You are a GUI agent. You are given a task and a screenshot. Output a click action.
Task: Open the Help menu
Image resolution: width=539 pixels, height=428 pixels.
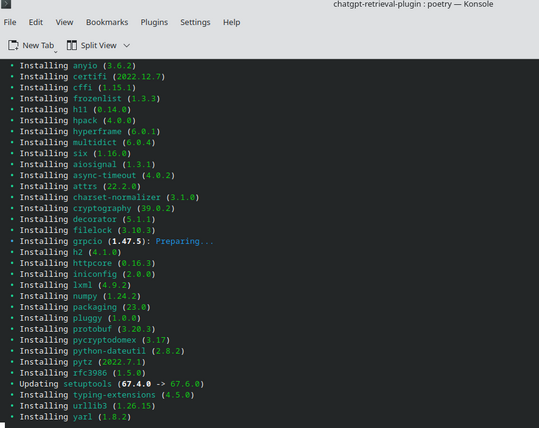[231, 22]
